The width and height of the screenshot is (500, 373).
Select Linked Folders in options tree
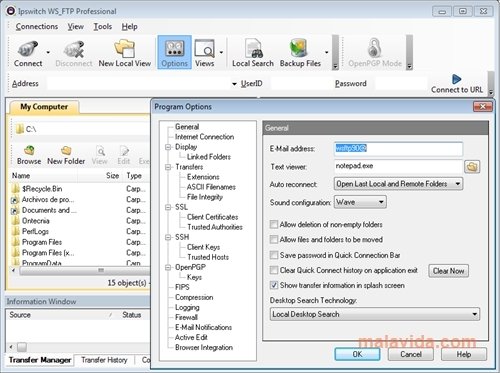pos(209,157)
